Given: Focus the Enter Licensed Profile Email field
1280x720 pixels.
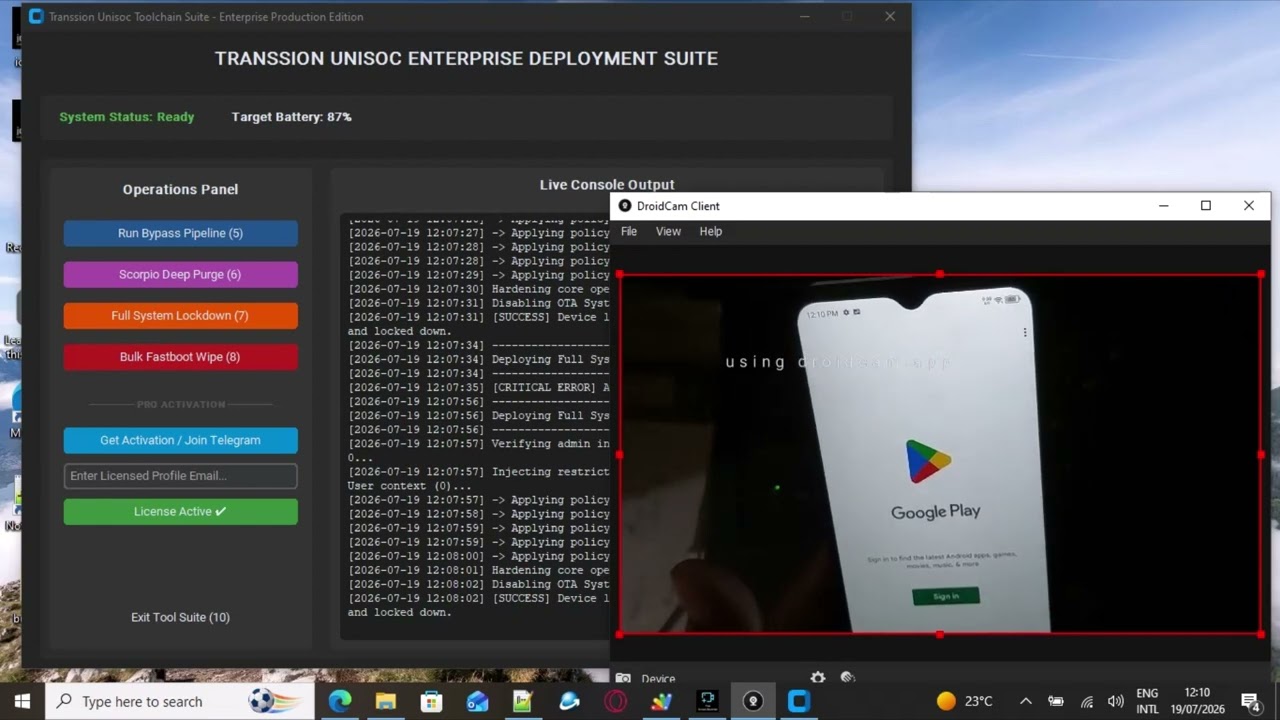Looking at the screenshot, I should pyautogui.click(x=180, y=476).
